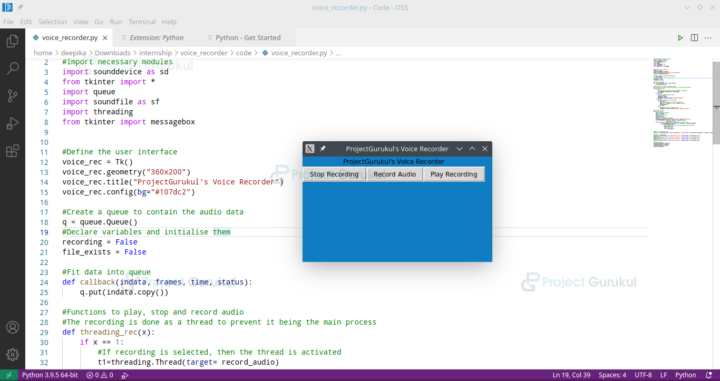720x381 pixels.
Task: Open Source Control view
Action: point(12,95)
